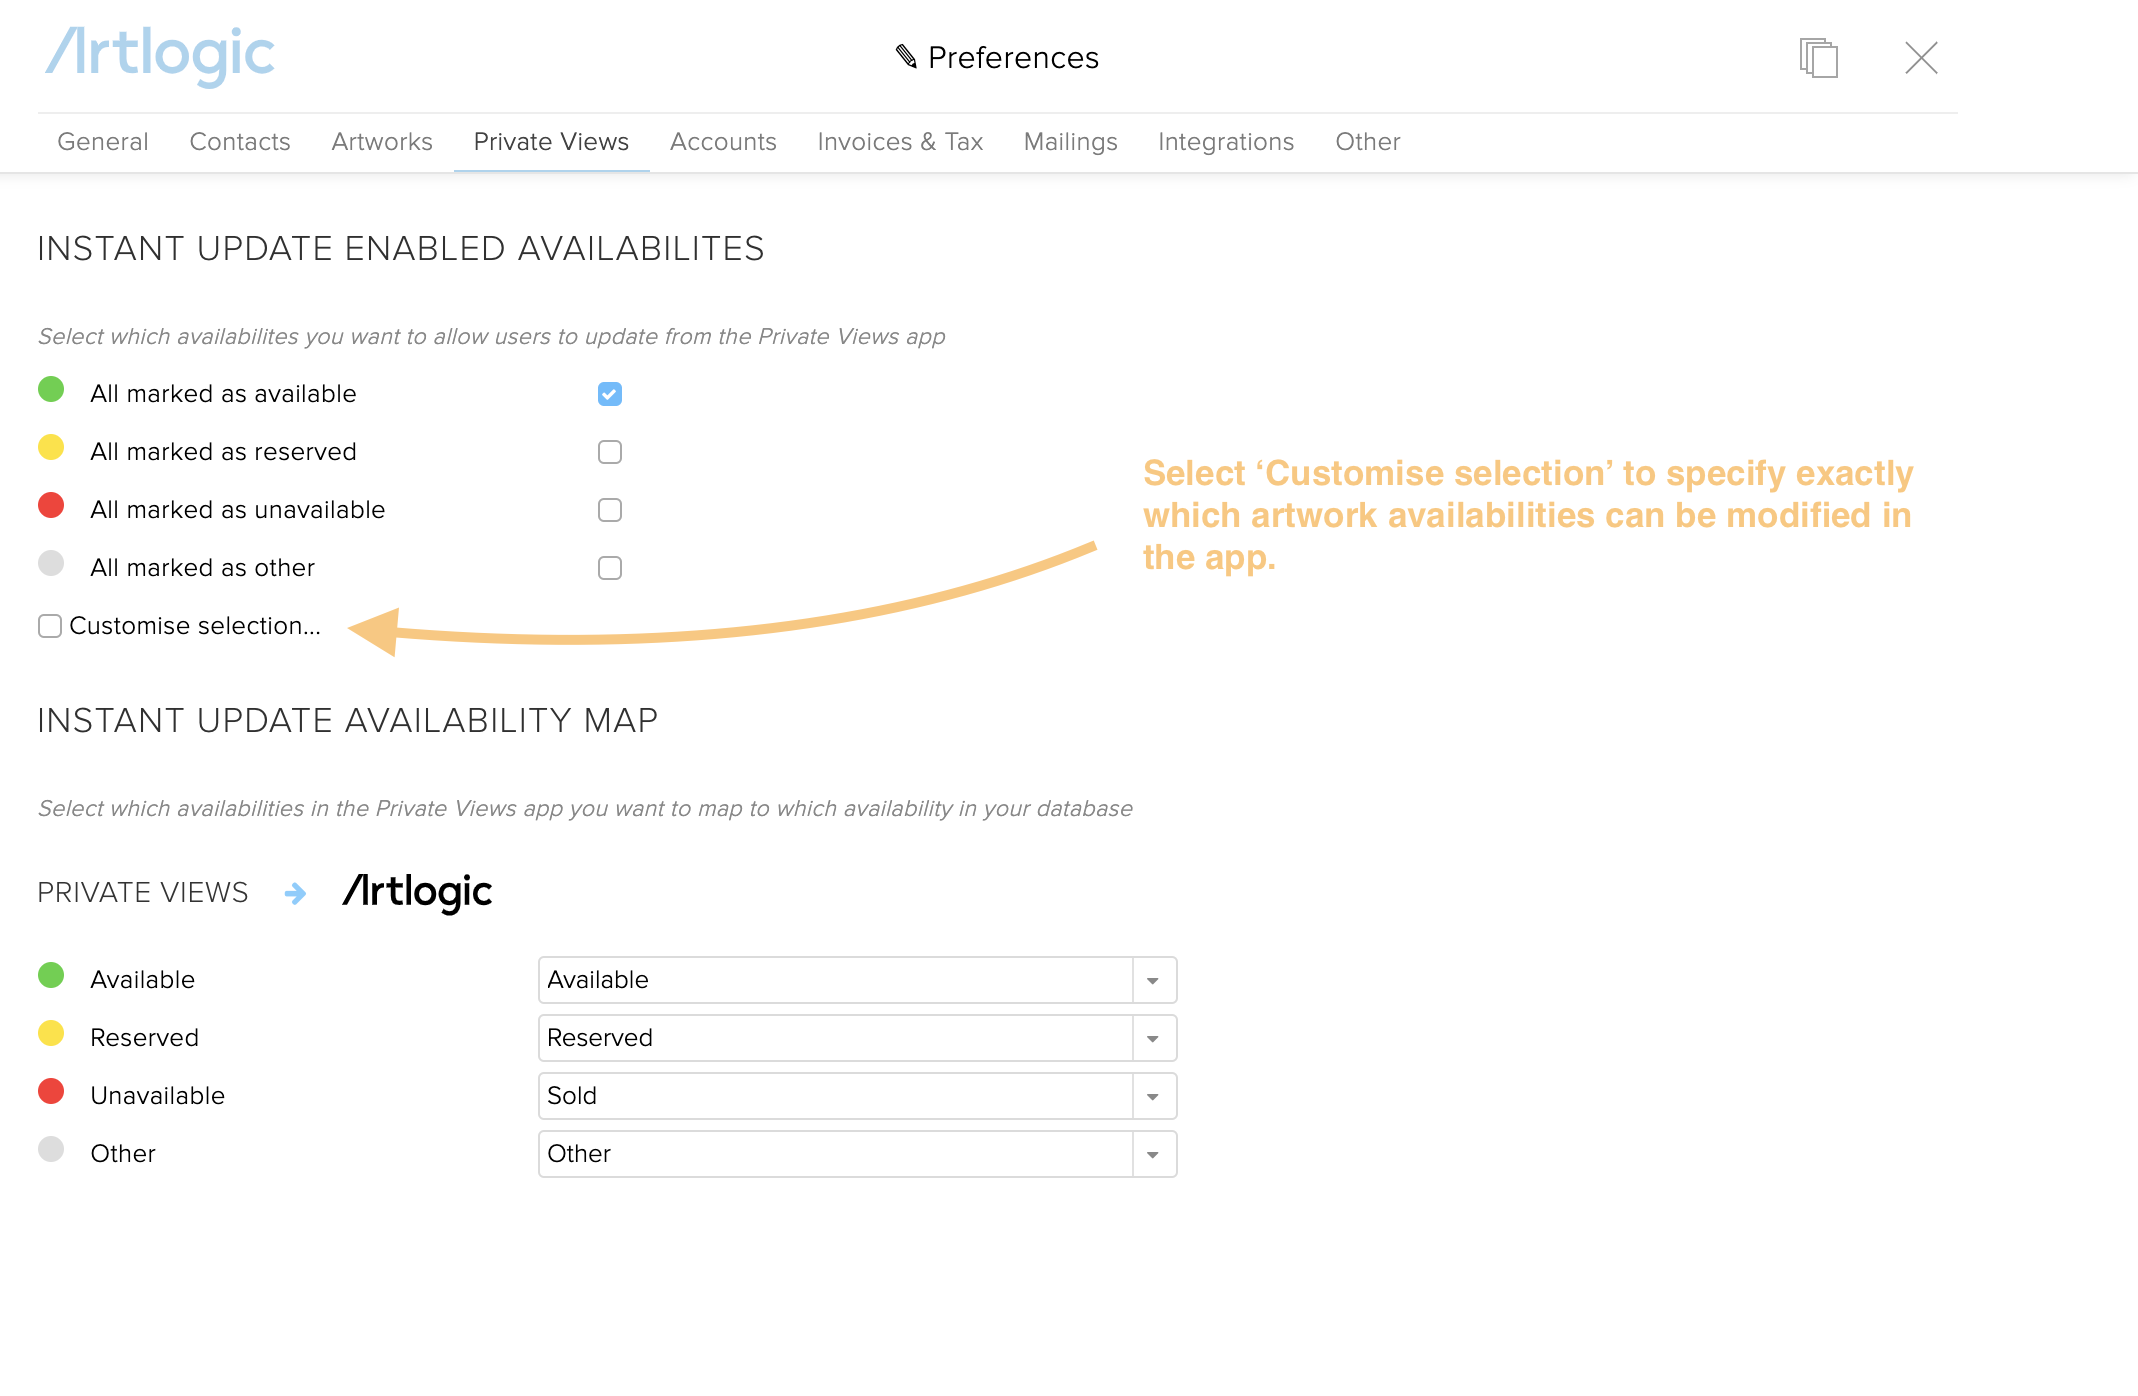Open the Integrations tab

1226,142
